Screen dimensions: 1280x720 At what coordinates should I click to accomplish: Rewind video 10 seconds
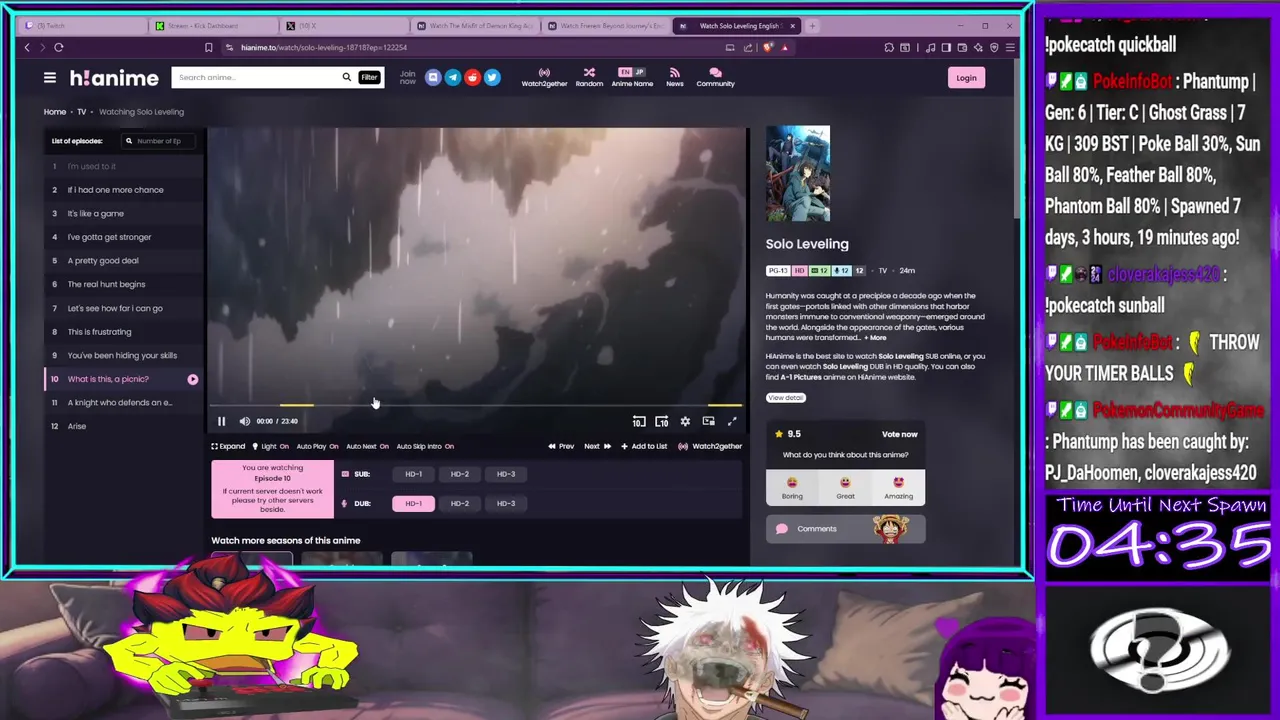pyautogui.click(x=639, y=421)
